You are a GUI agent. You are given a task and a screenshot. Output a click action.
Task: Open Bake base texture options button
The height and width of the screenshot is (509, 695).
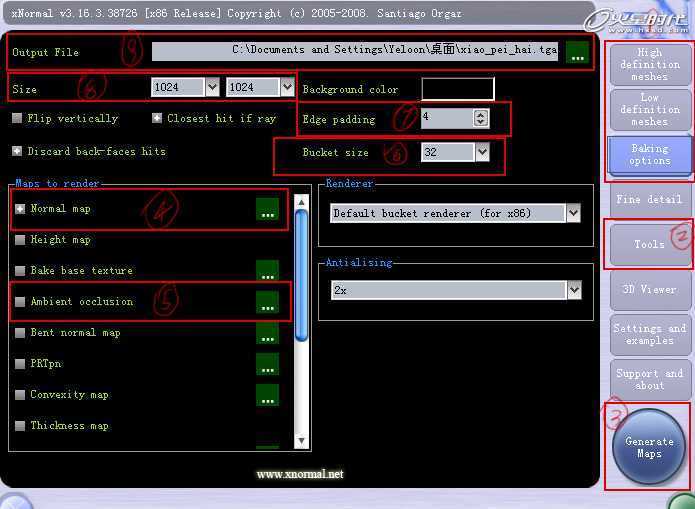[267, 270]
